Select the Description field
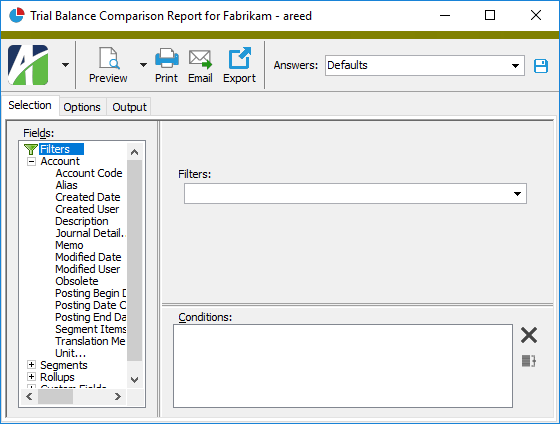560x424 pixels. [82, 221]
